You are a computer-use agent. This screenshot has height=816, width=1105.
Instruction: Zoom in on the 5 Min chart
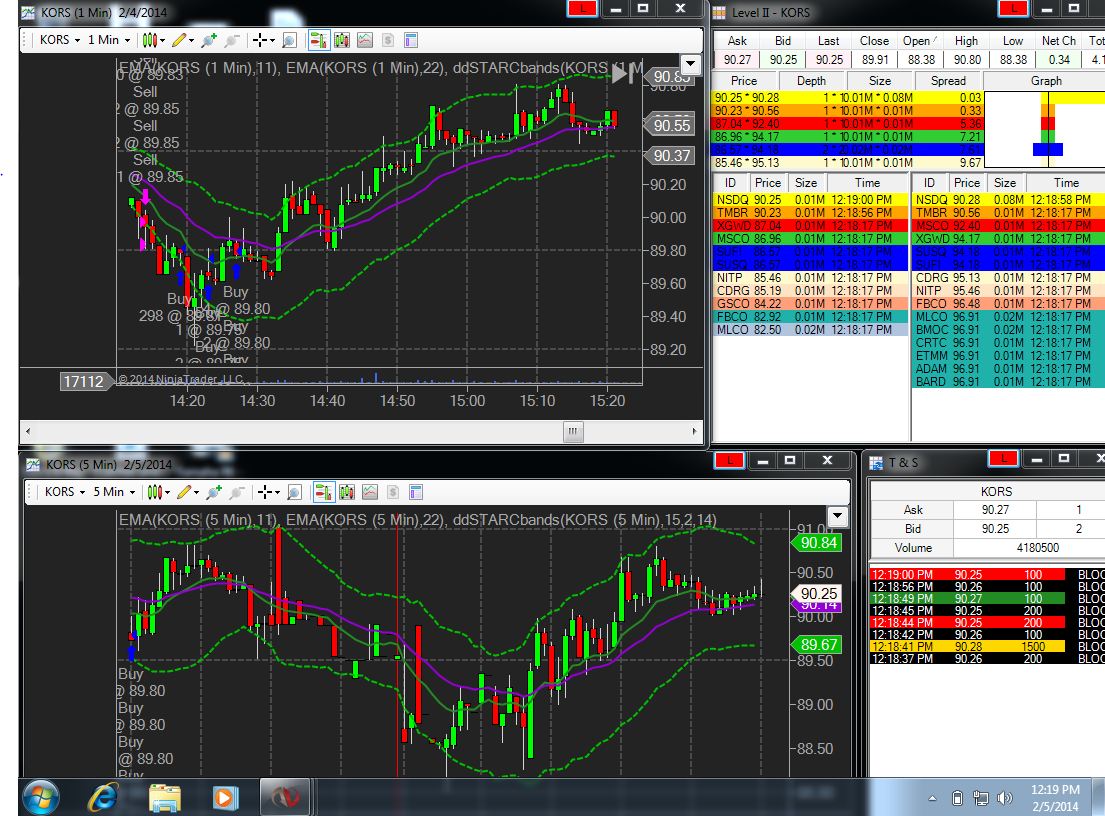(x=214, y=492)
